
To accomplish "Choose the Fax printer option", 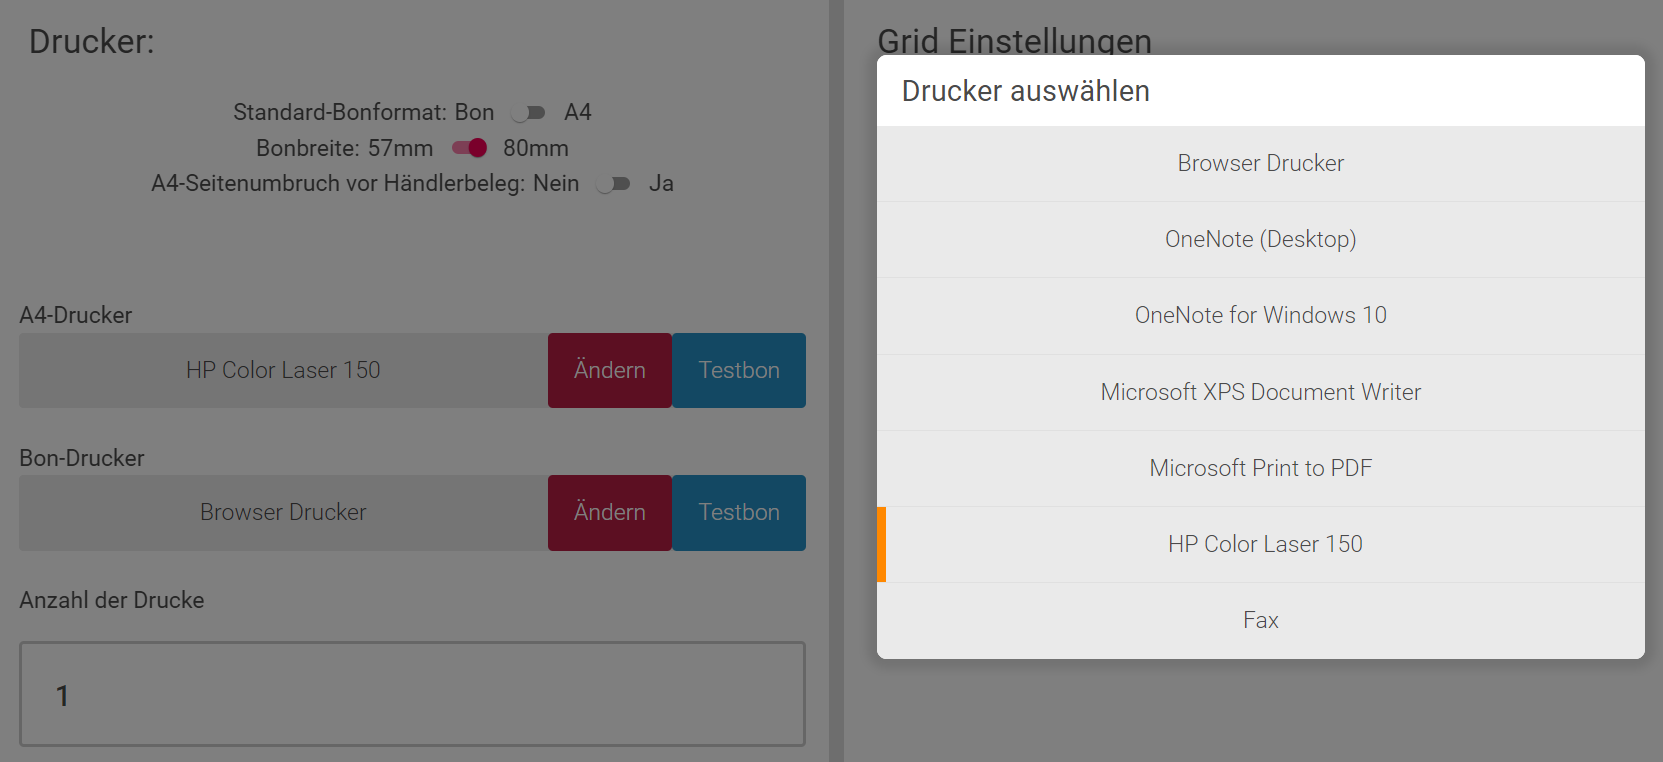I will pos(1260,620).
